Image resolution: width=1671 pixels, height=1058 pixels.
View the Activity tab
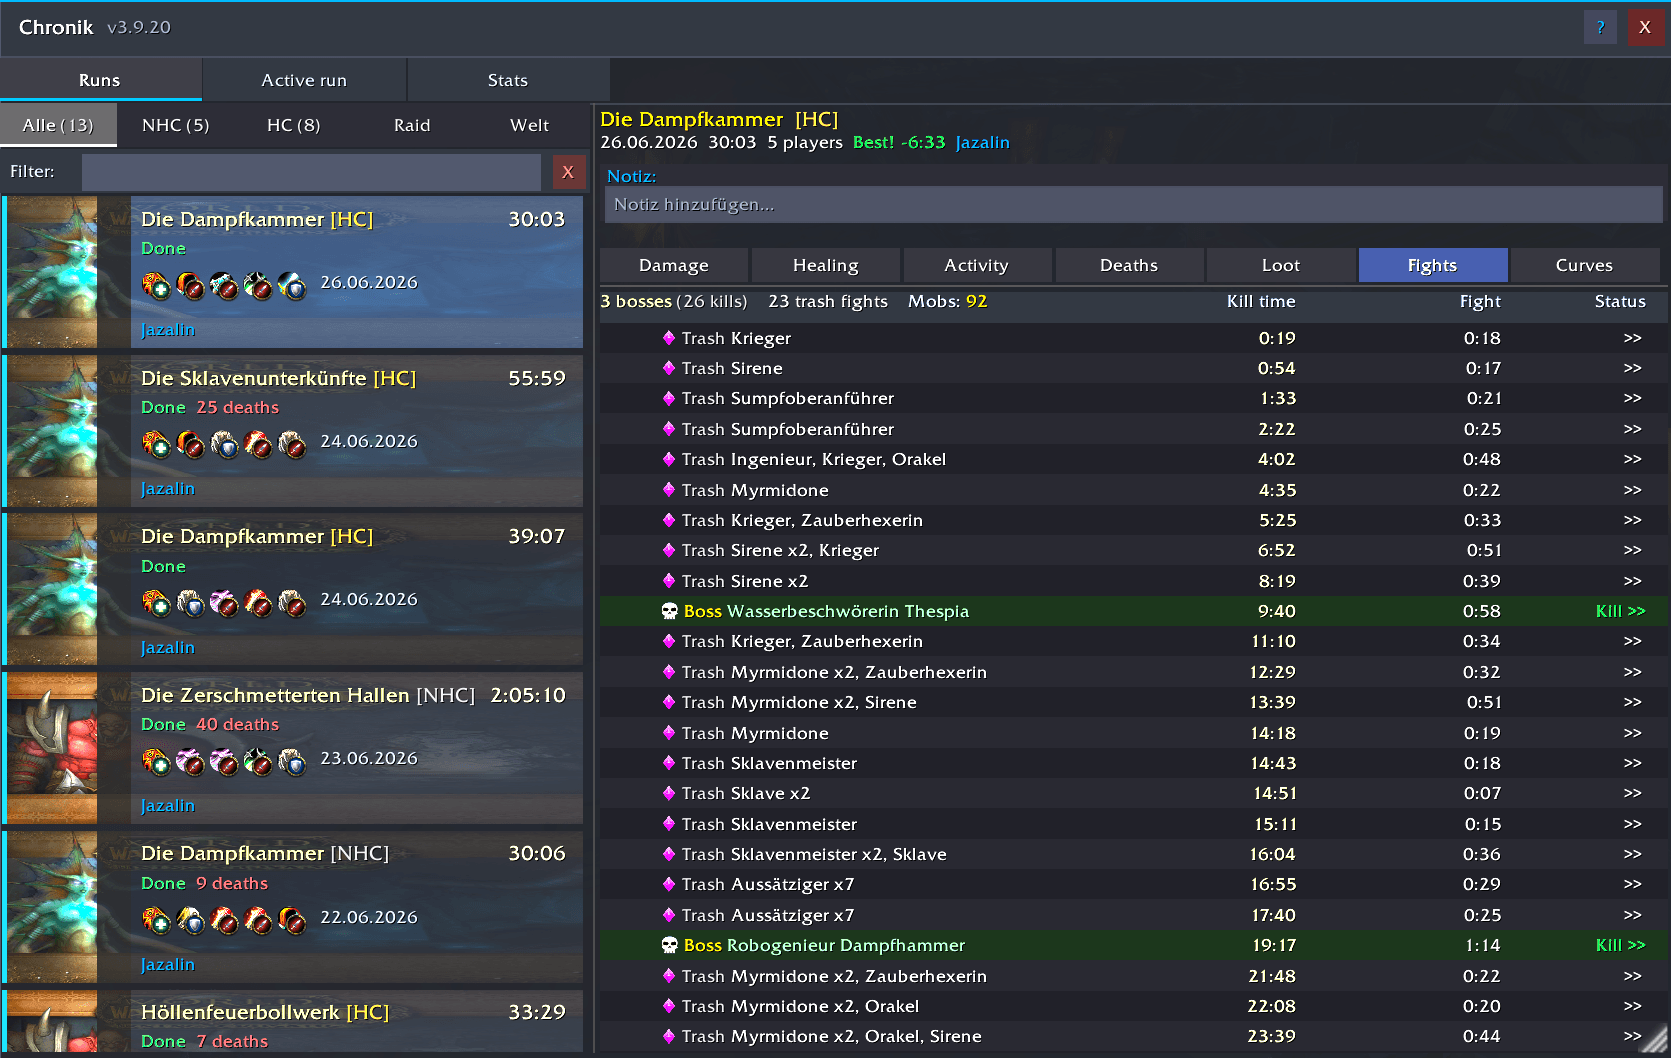[x=977, y=265]
